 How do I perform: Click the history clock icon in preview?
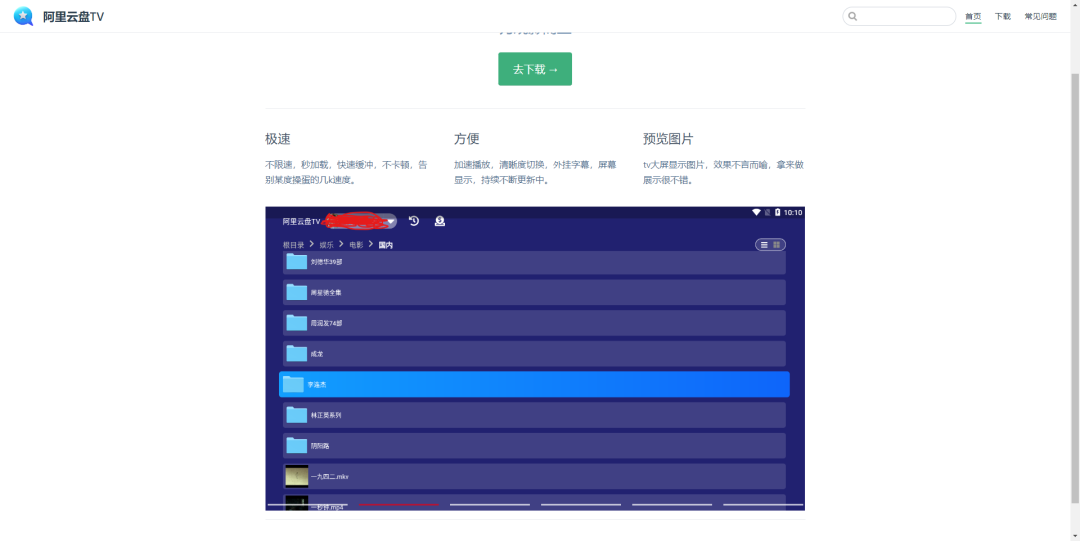point(414,221)
